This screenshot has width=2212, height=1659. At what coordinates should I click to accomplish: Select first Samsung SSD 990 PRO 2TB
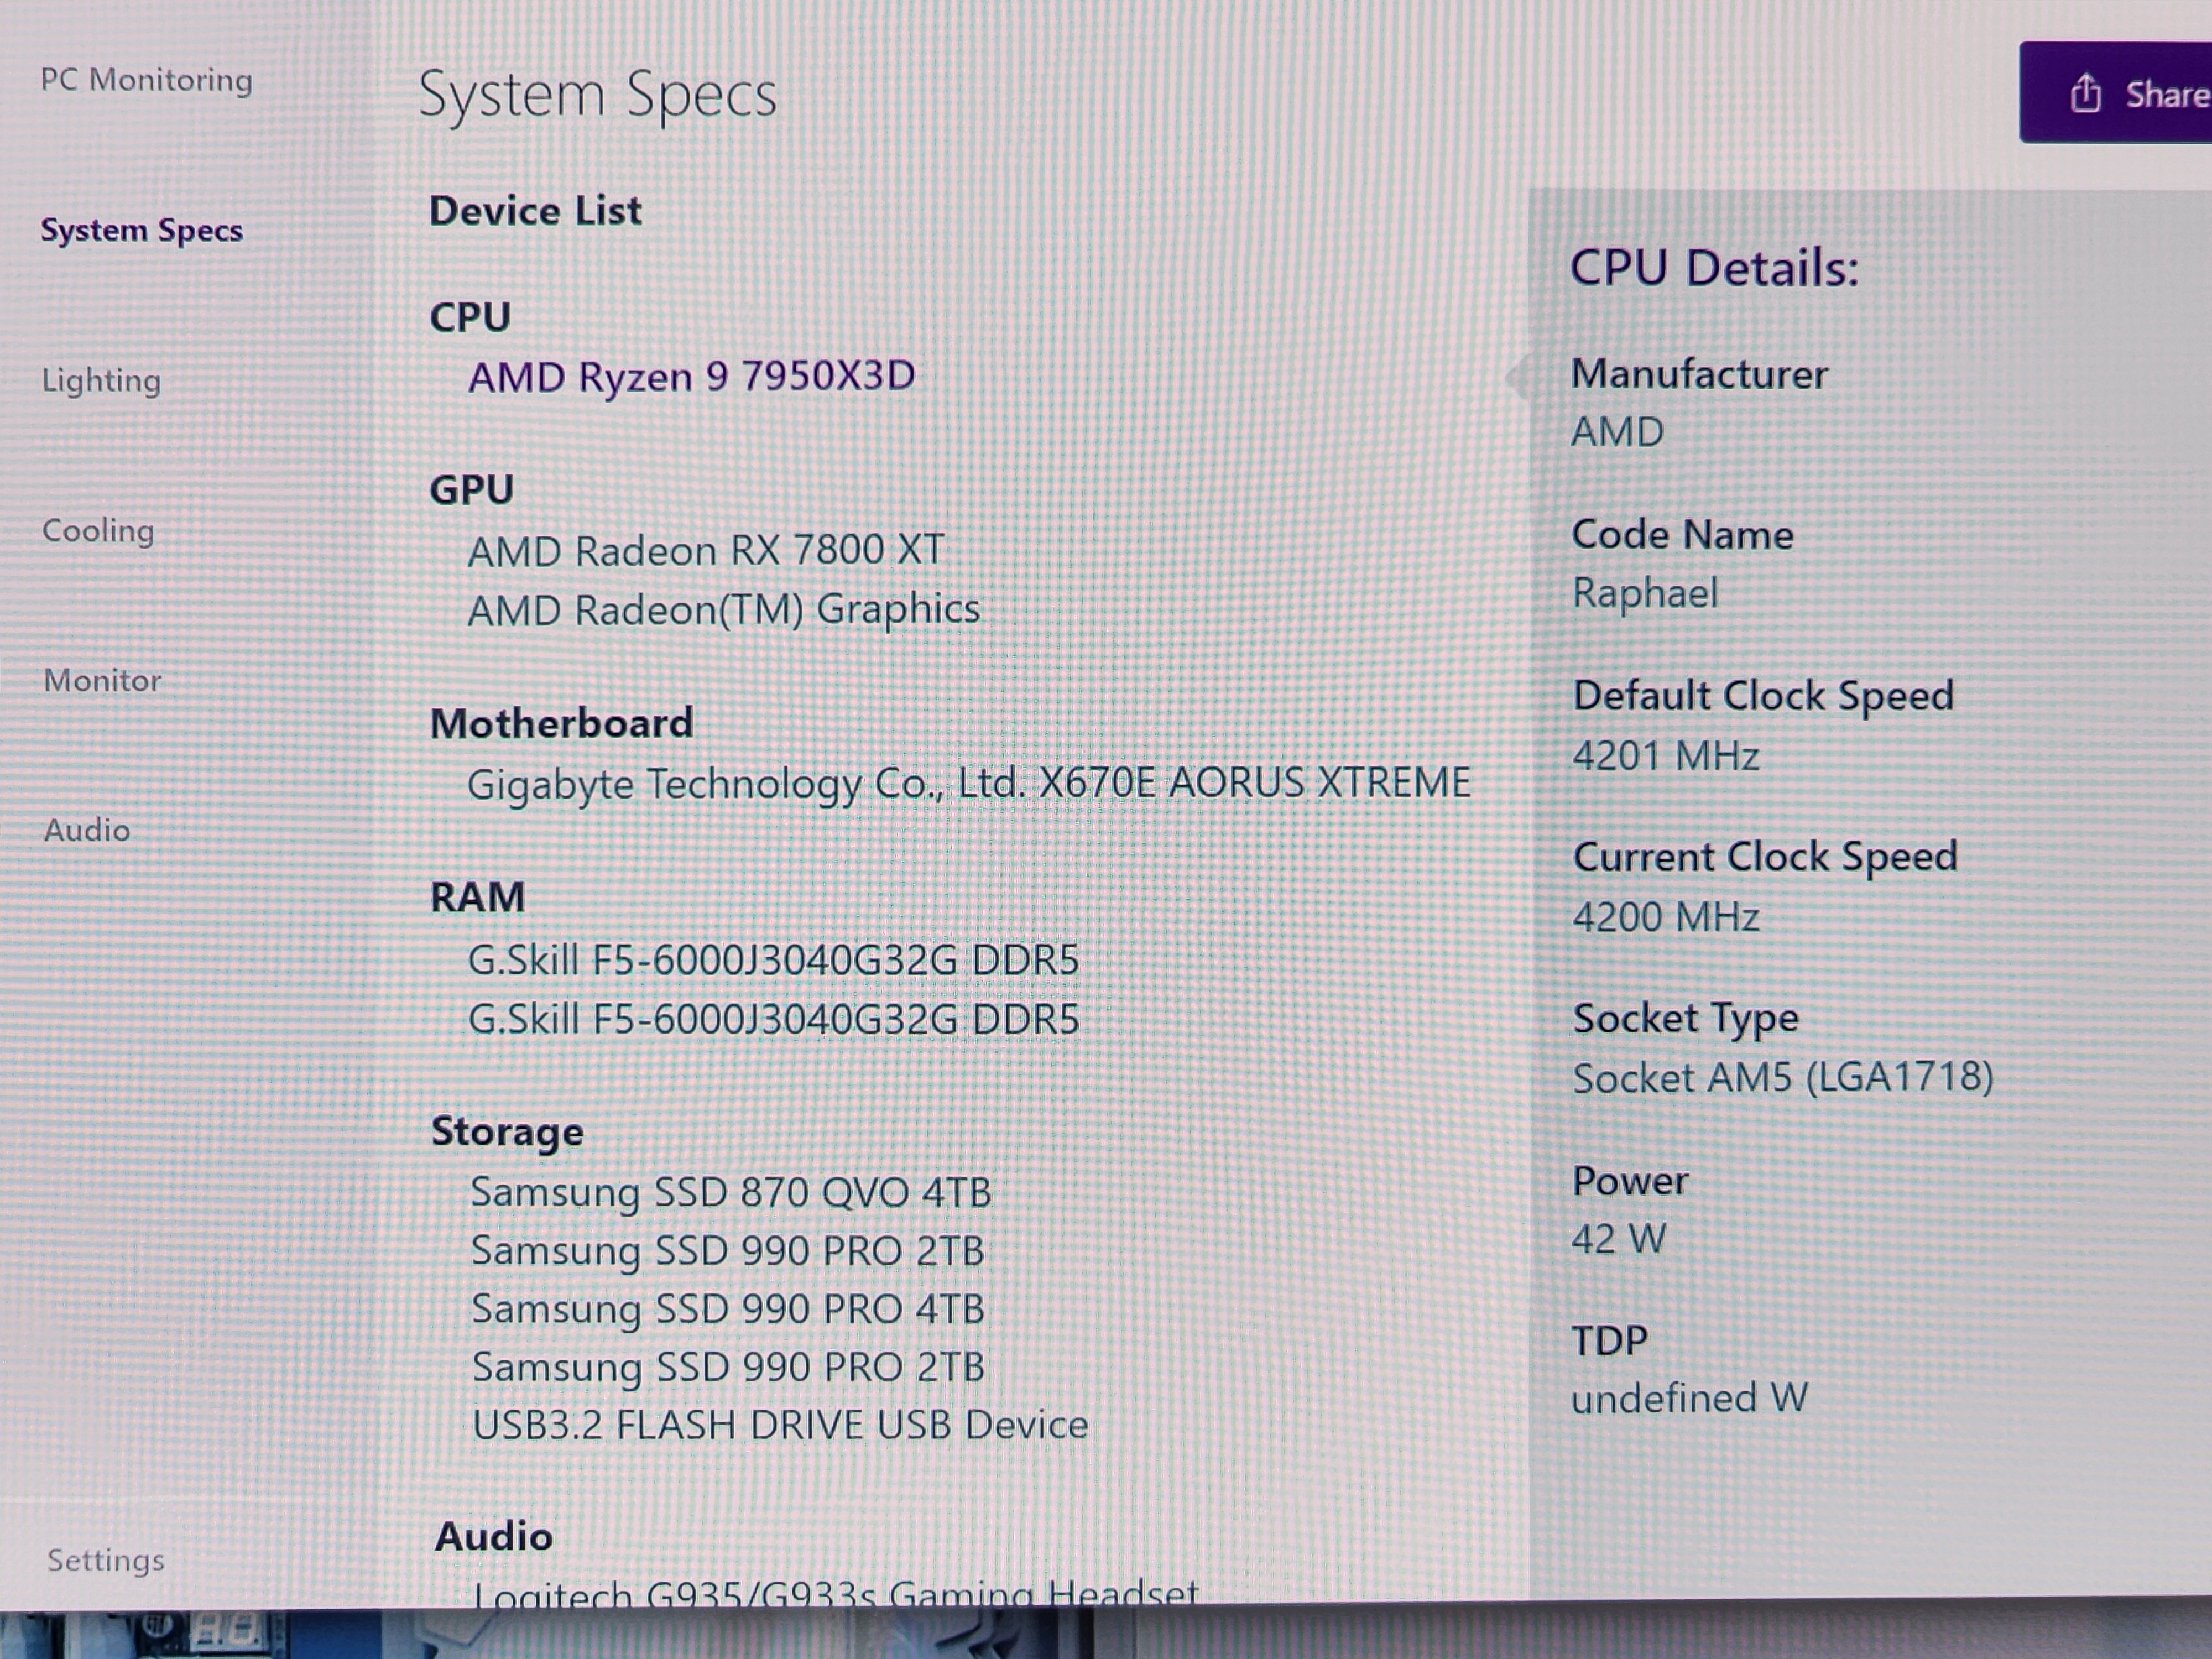pyautogui.click(x=728, y=1251)
